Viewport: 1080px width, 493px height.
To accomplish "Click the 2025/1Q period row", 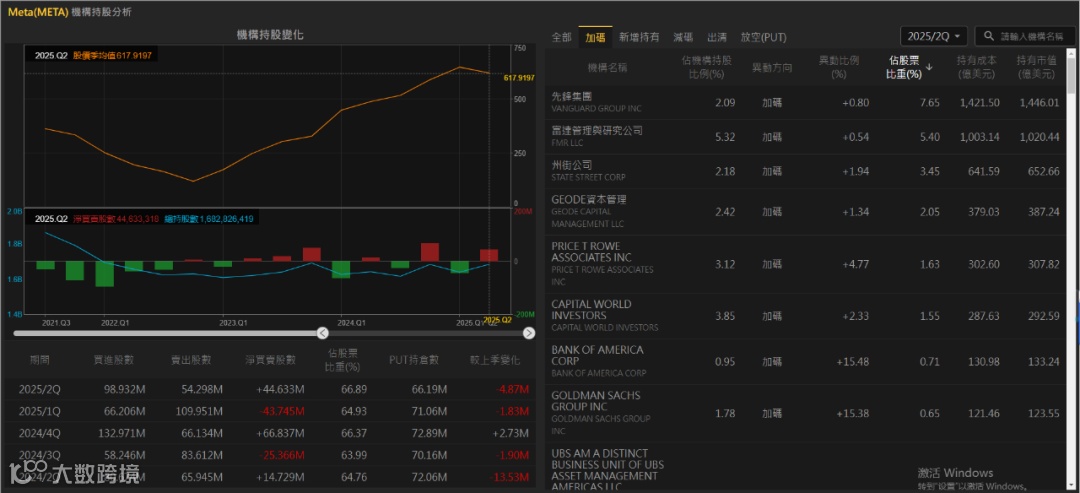I will 269,411.
